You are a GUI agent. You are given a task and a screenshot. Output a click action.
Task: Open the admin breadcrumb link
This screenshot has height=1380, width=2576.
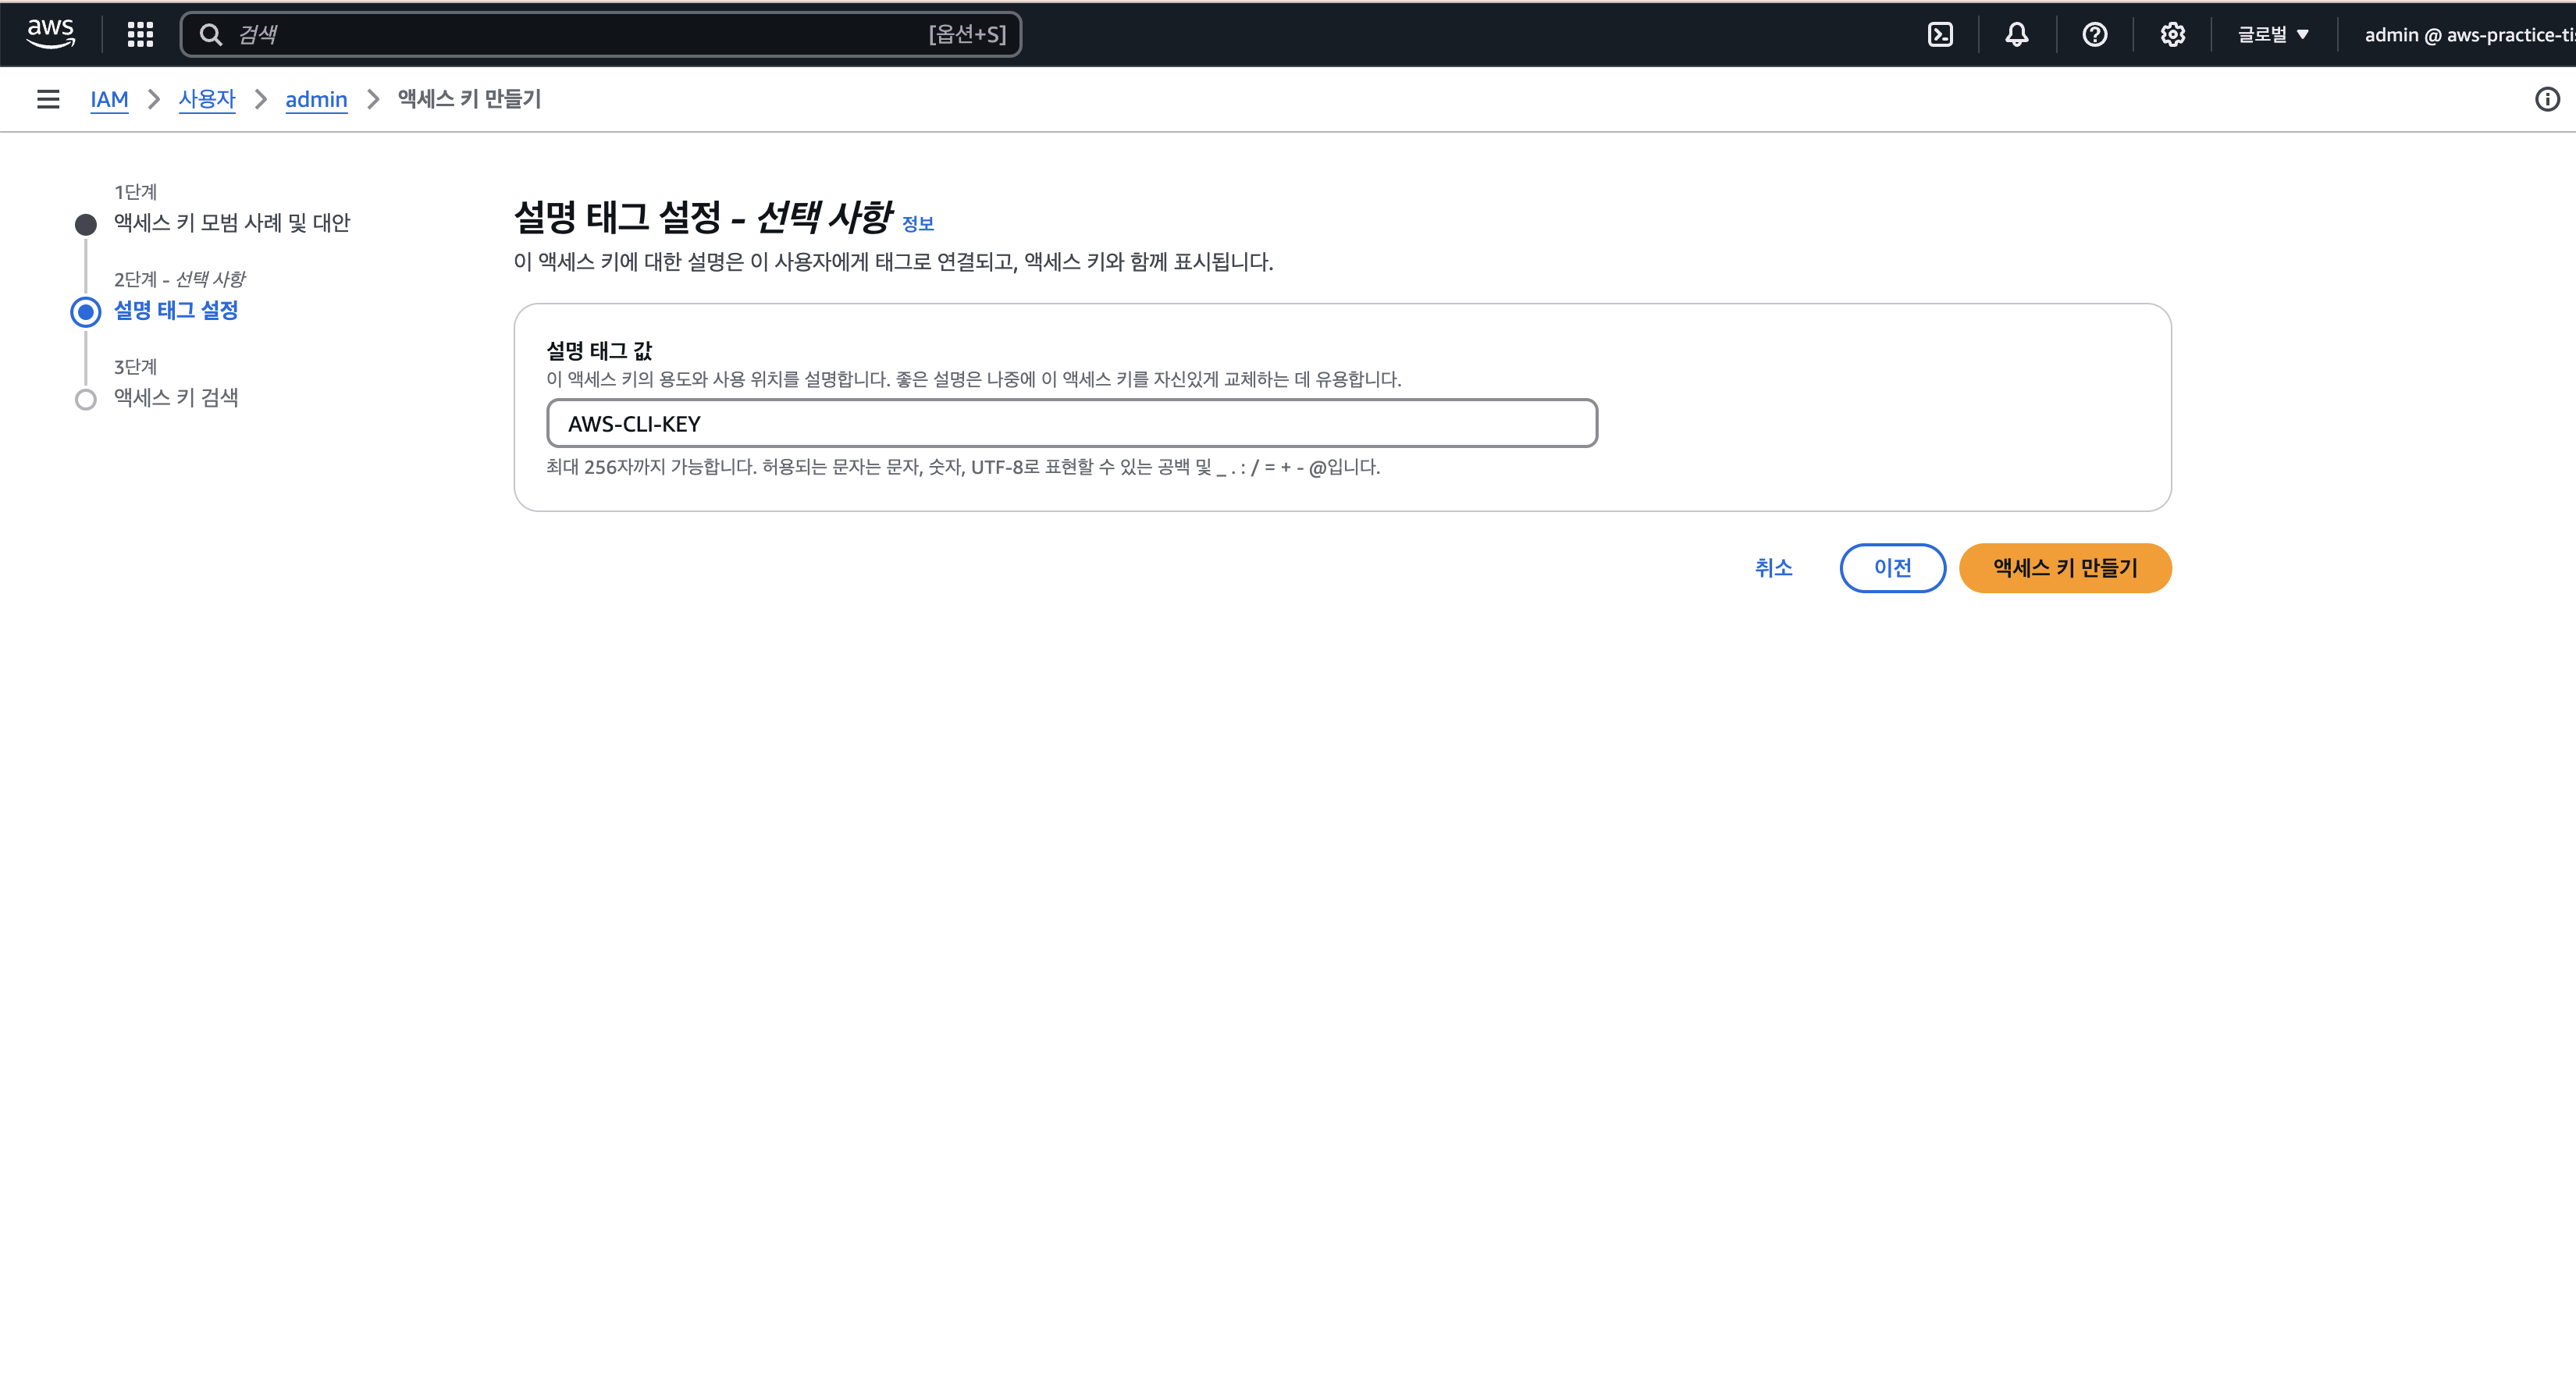(x=316, y=99)
